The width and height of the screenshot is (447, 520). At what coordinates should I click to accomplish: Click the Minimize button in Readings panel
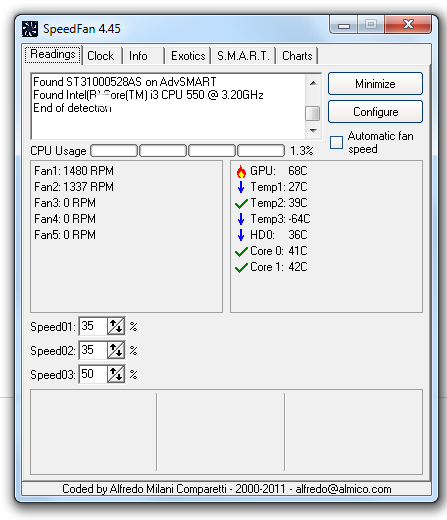pyautogui.click(x=375, y=84)
